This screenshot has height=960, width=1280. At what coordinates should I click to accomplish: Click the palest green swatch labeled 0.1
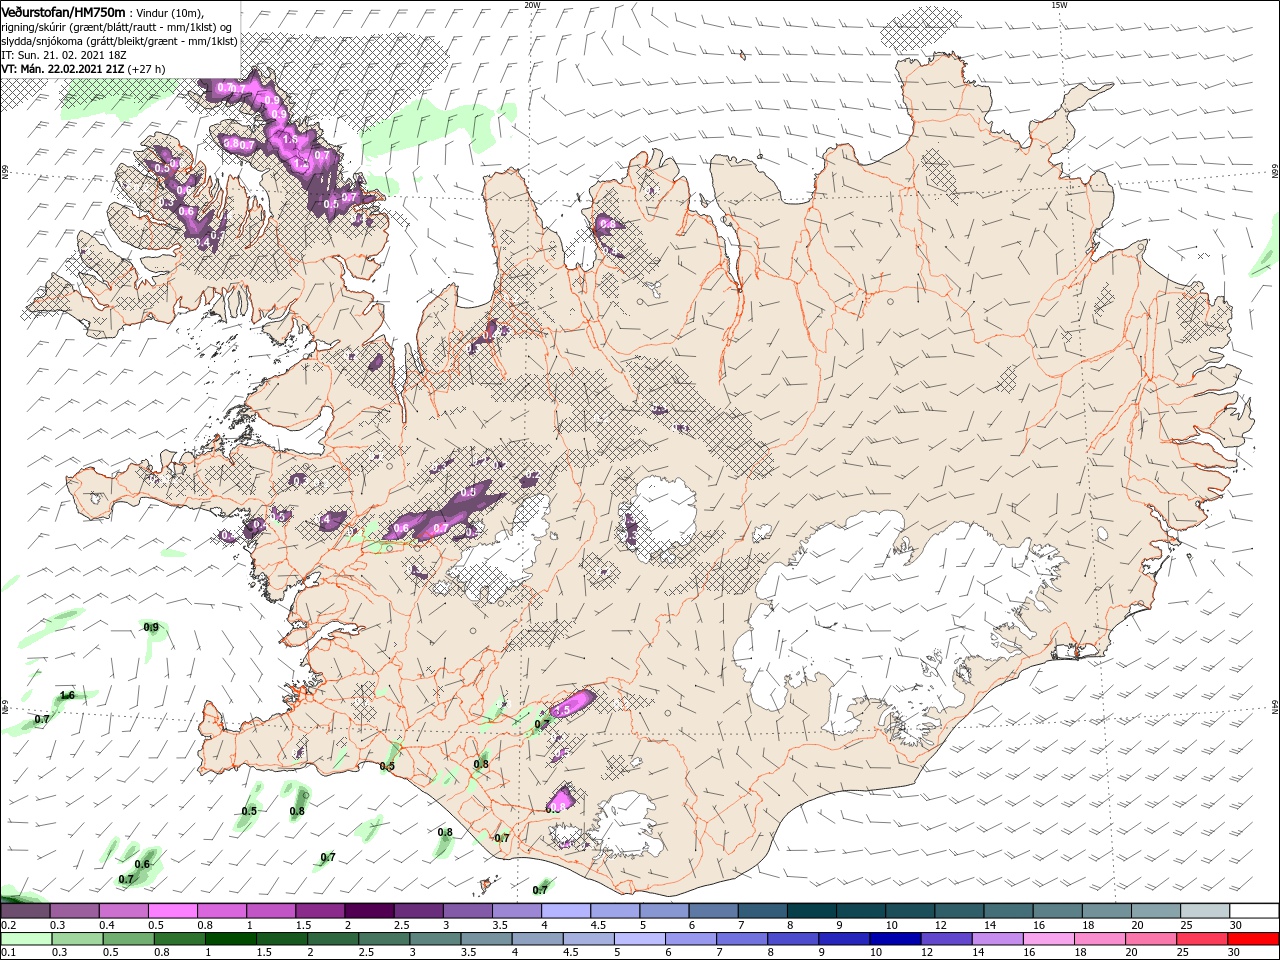[26, 939]
